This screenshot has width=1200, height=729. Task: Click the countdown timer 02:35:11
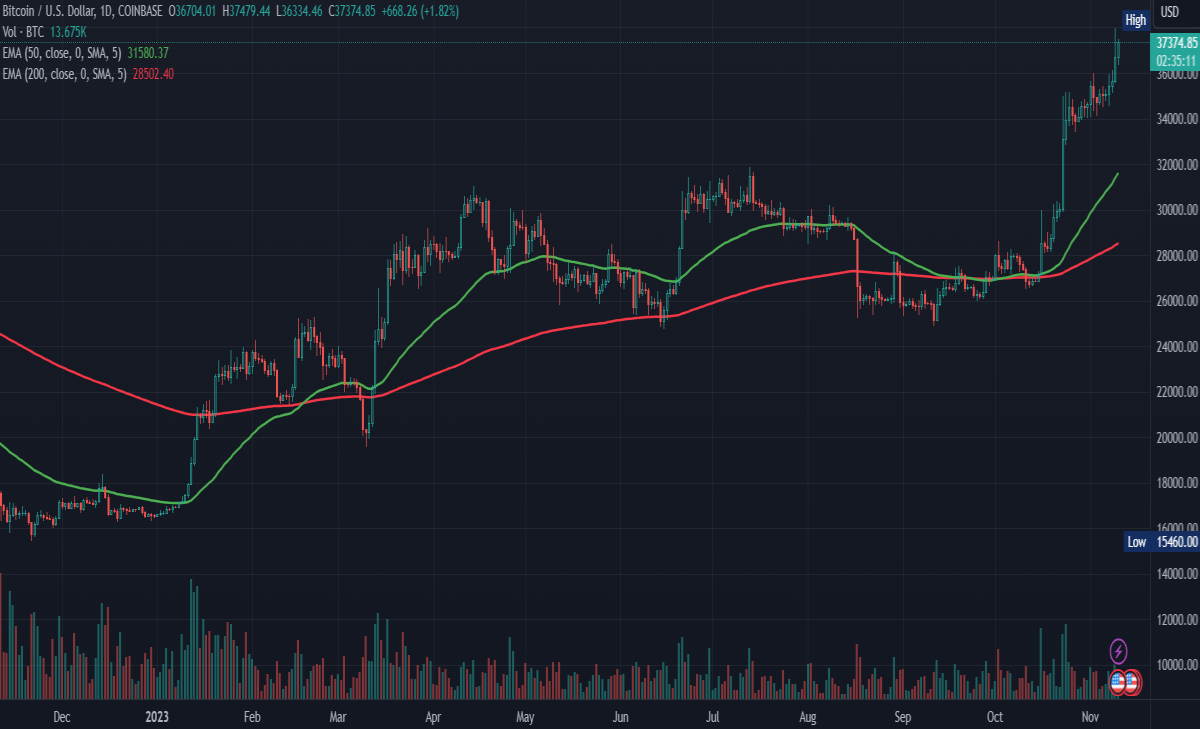[x=1176, y=59]
